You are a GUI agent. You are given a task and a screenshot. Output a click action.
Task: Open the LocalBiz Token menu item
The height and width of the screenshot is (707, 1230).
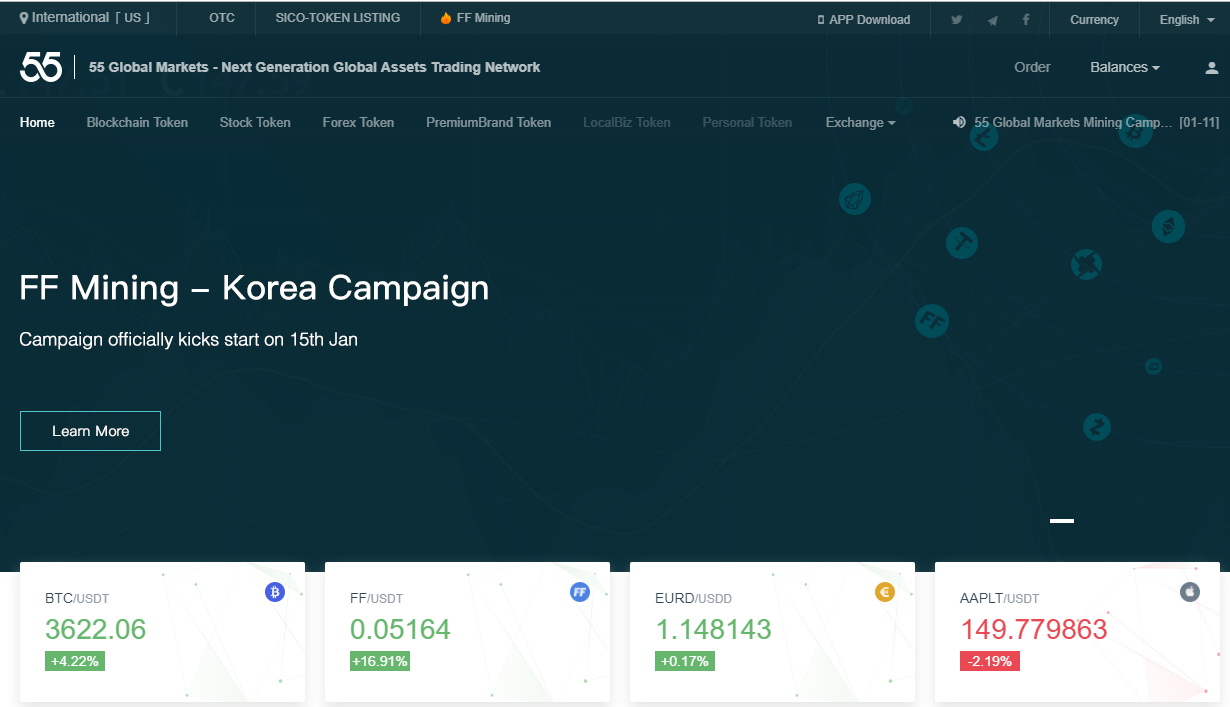[627, 122]
